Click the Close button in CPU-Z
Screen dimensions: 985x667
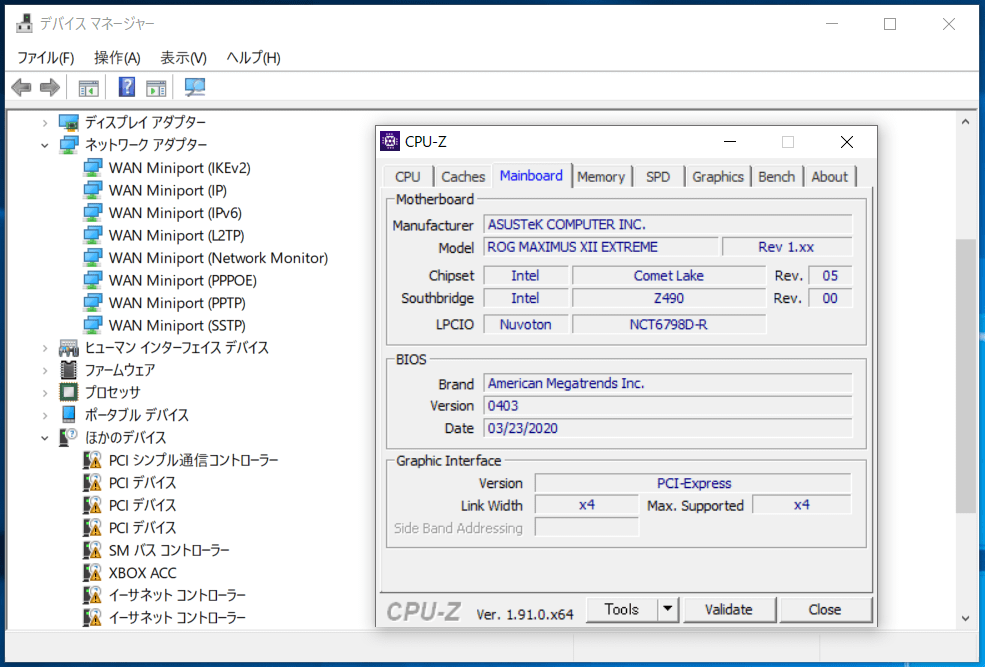825,609
